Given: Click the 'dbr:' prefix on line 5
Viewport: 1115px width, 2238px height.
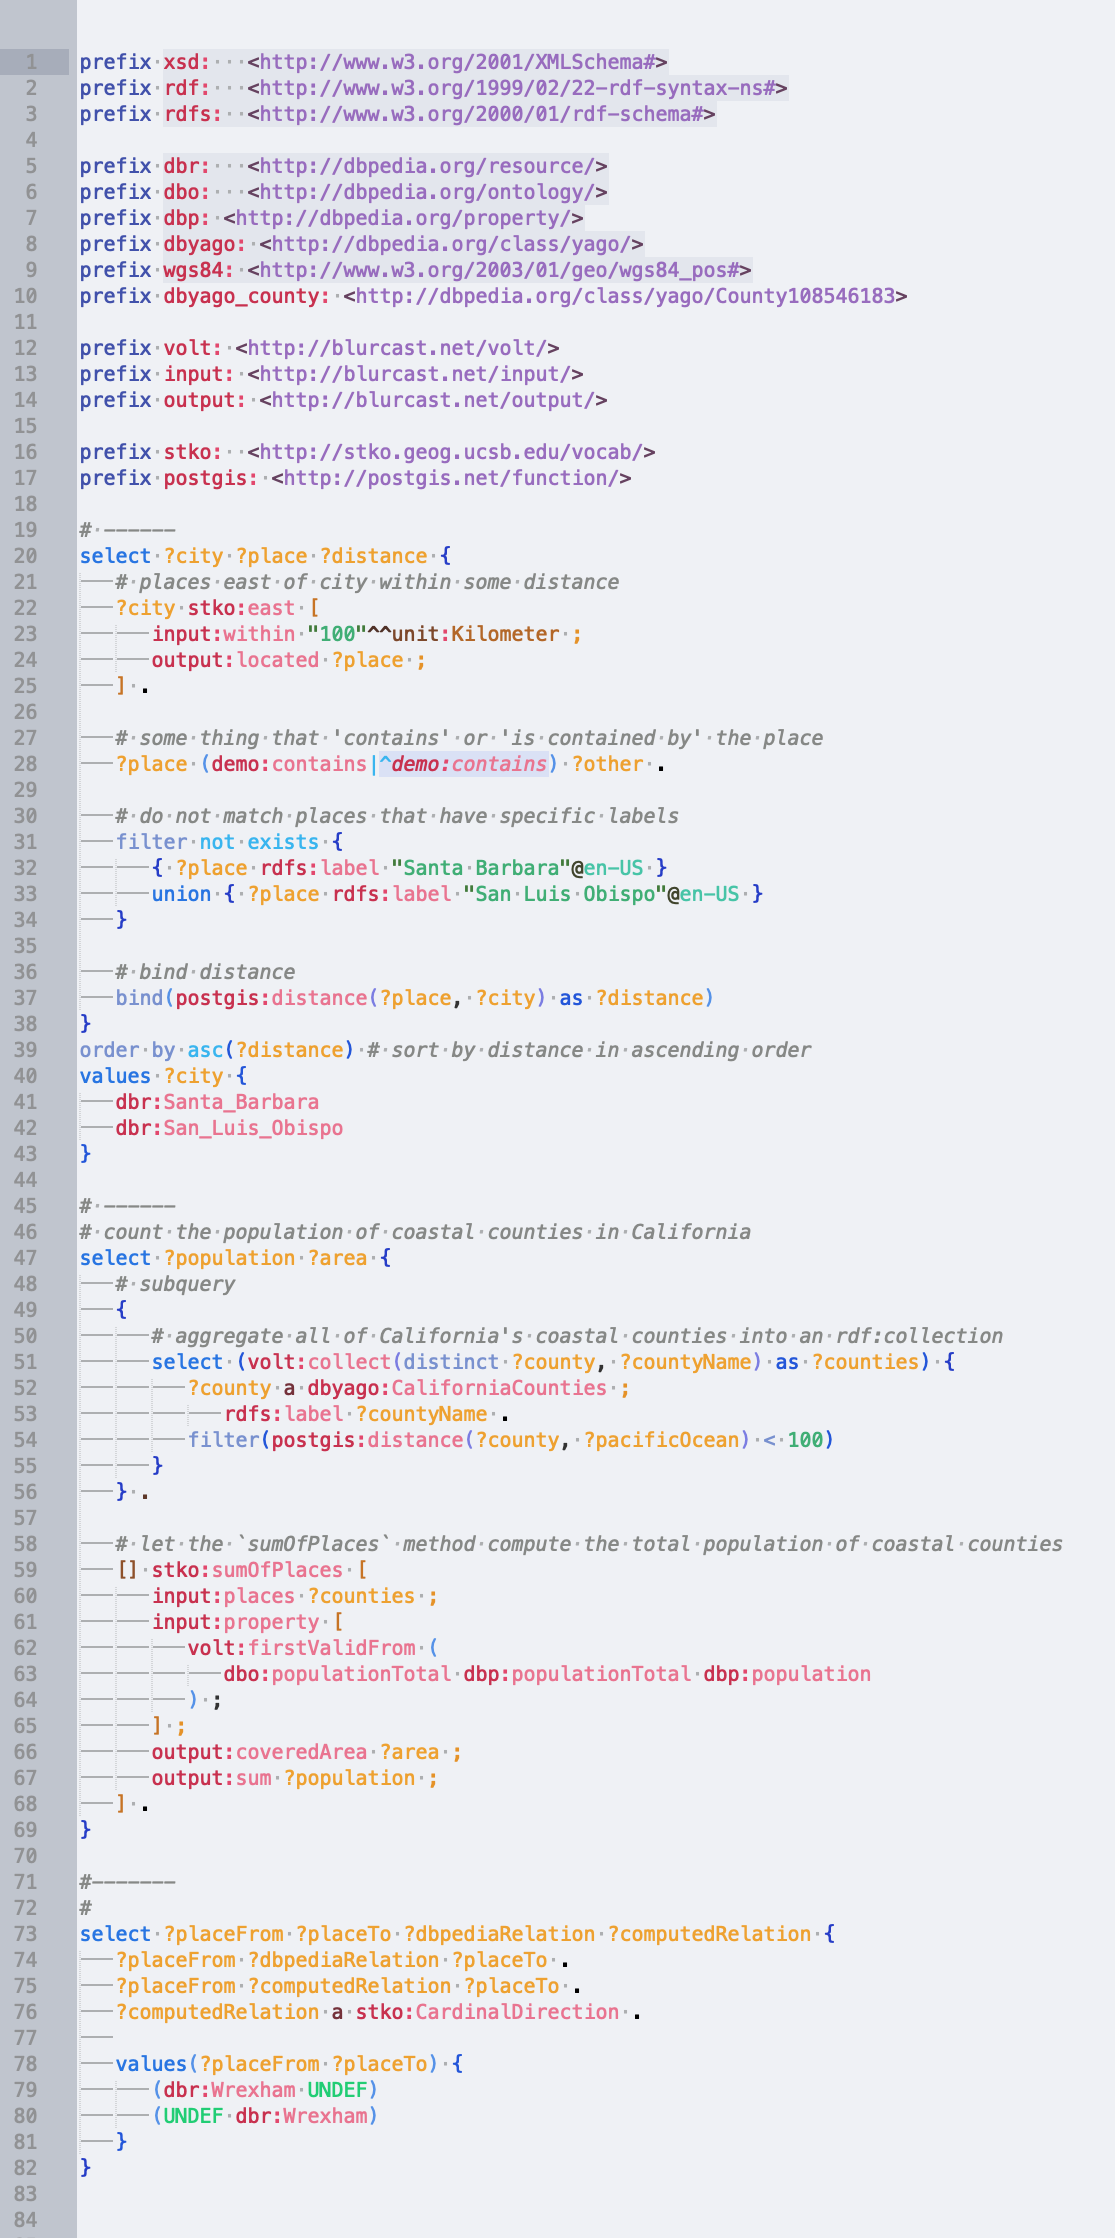Looking at the screenshot, I should pyautogui.click(x=187, y=166).
